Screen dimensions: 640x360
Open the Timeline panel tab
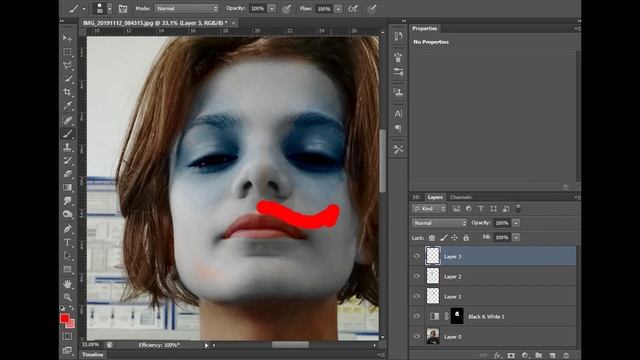click(x=93, y=355)
